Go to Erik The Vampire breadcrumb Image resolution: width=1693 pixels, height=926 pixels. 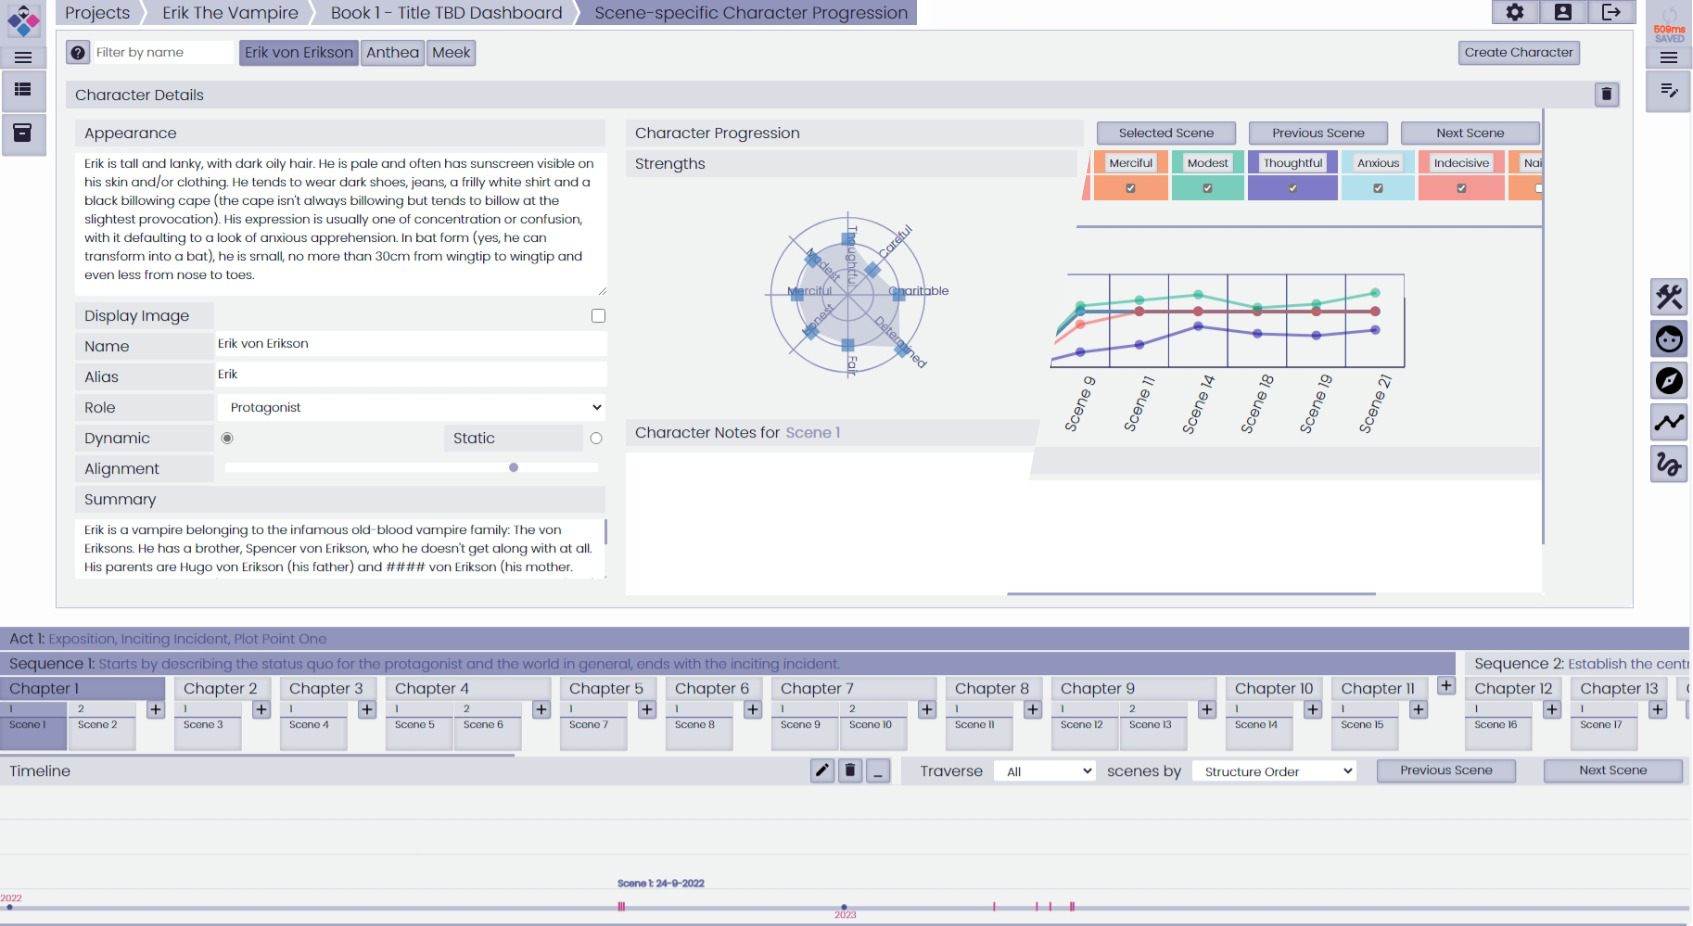[230, 13]
